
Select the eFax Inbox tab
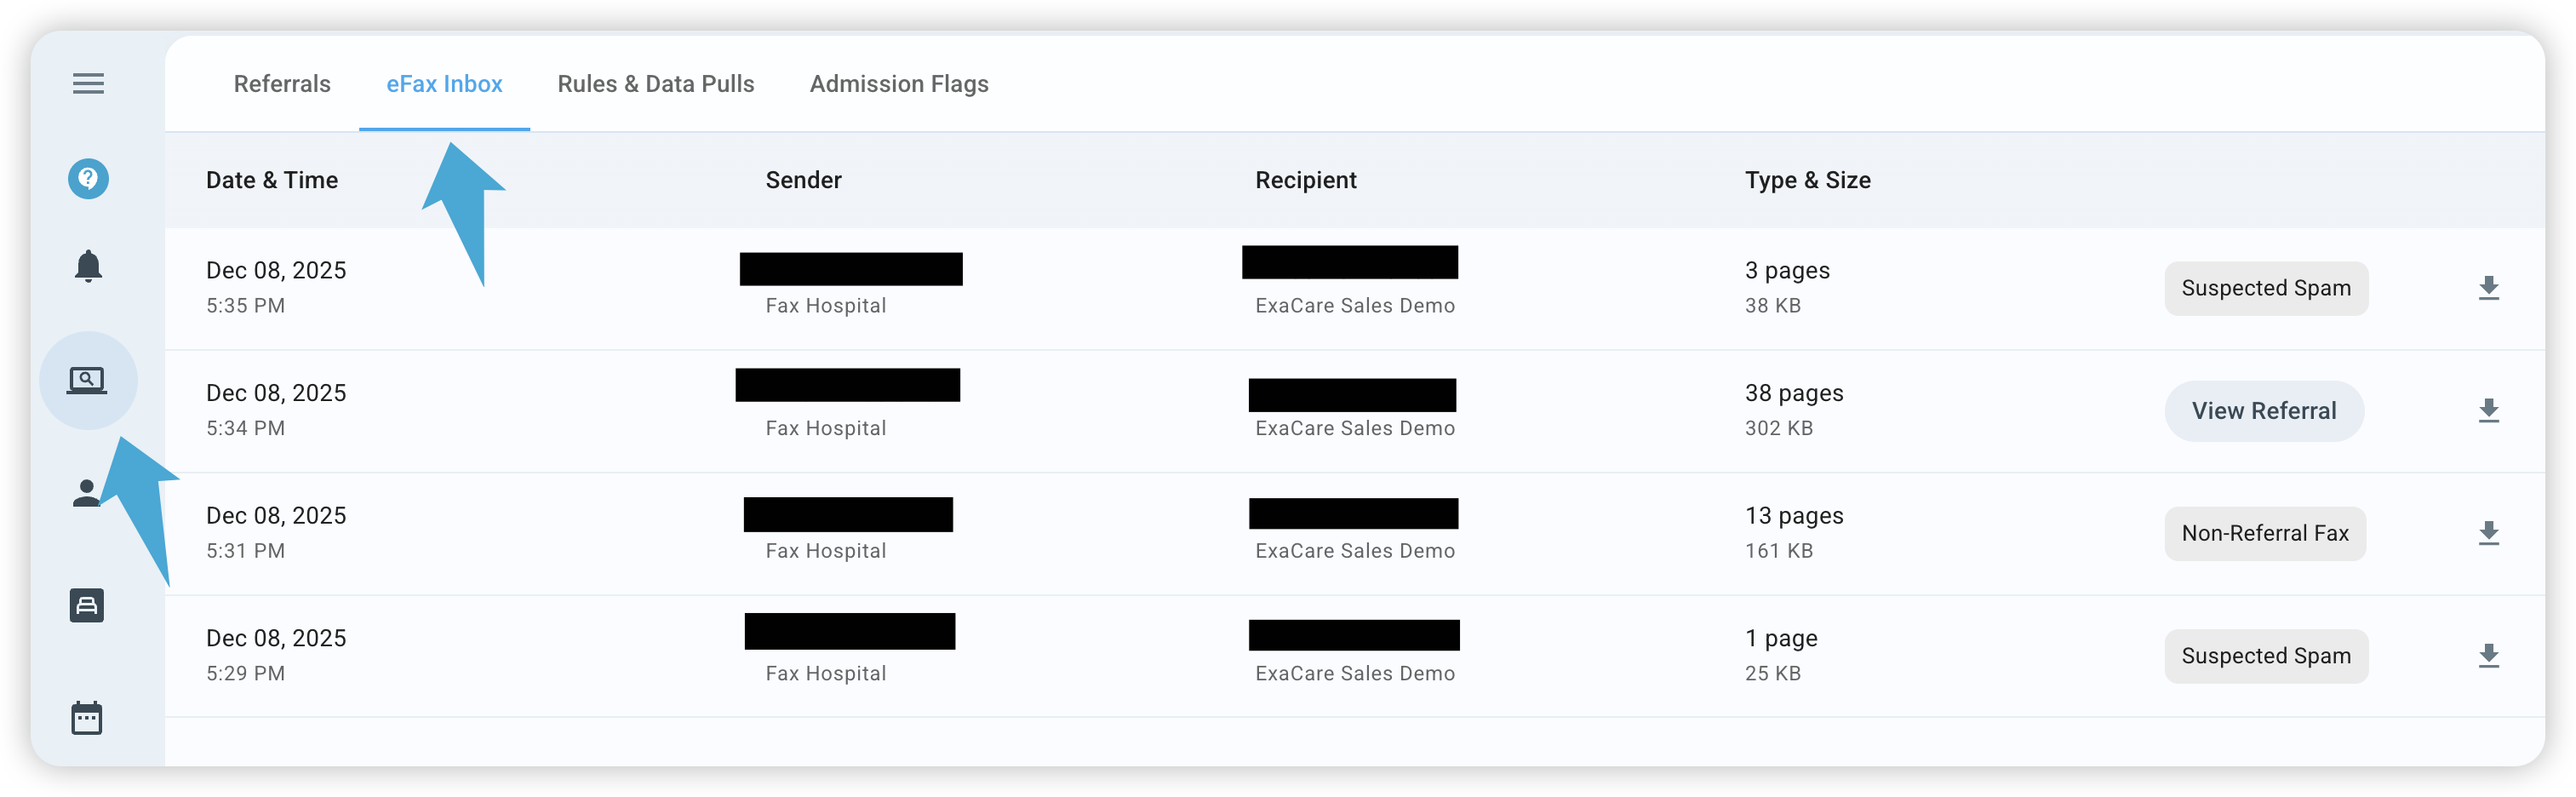pos(444,84)
